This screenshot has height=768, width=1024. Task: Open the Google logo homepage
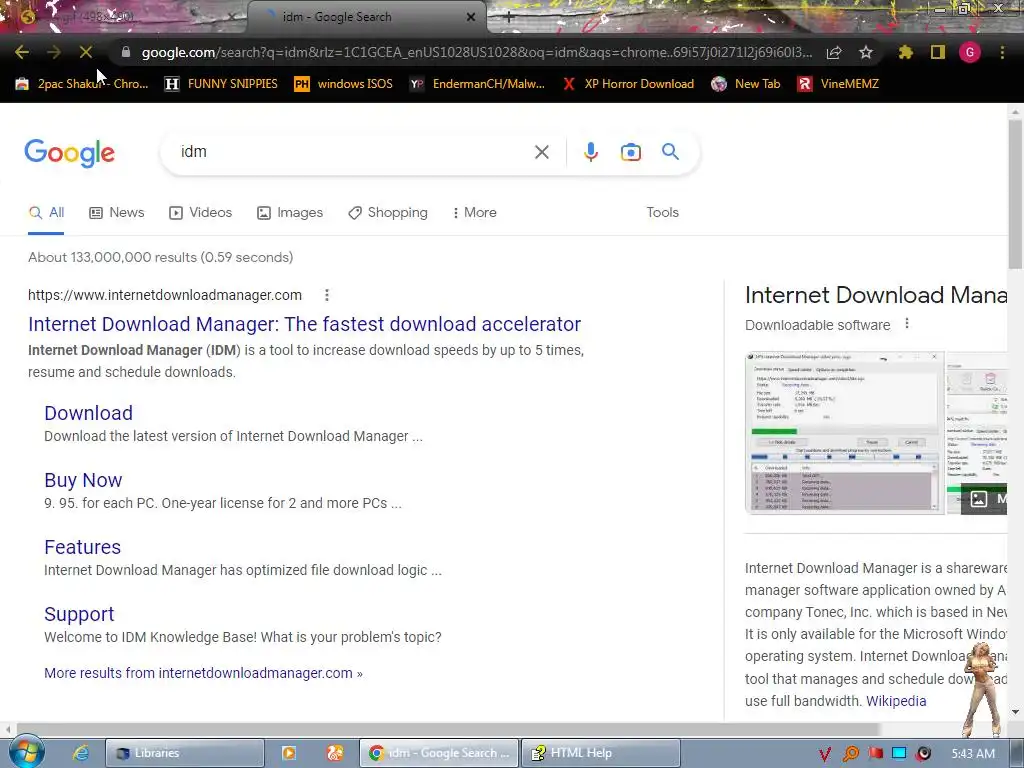[69, 153]
